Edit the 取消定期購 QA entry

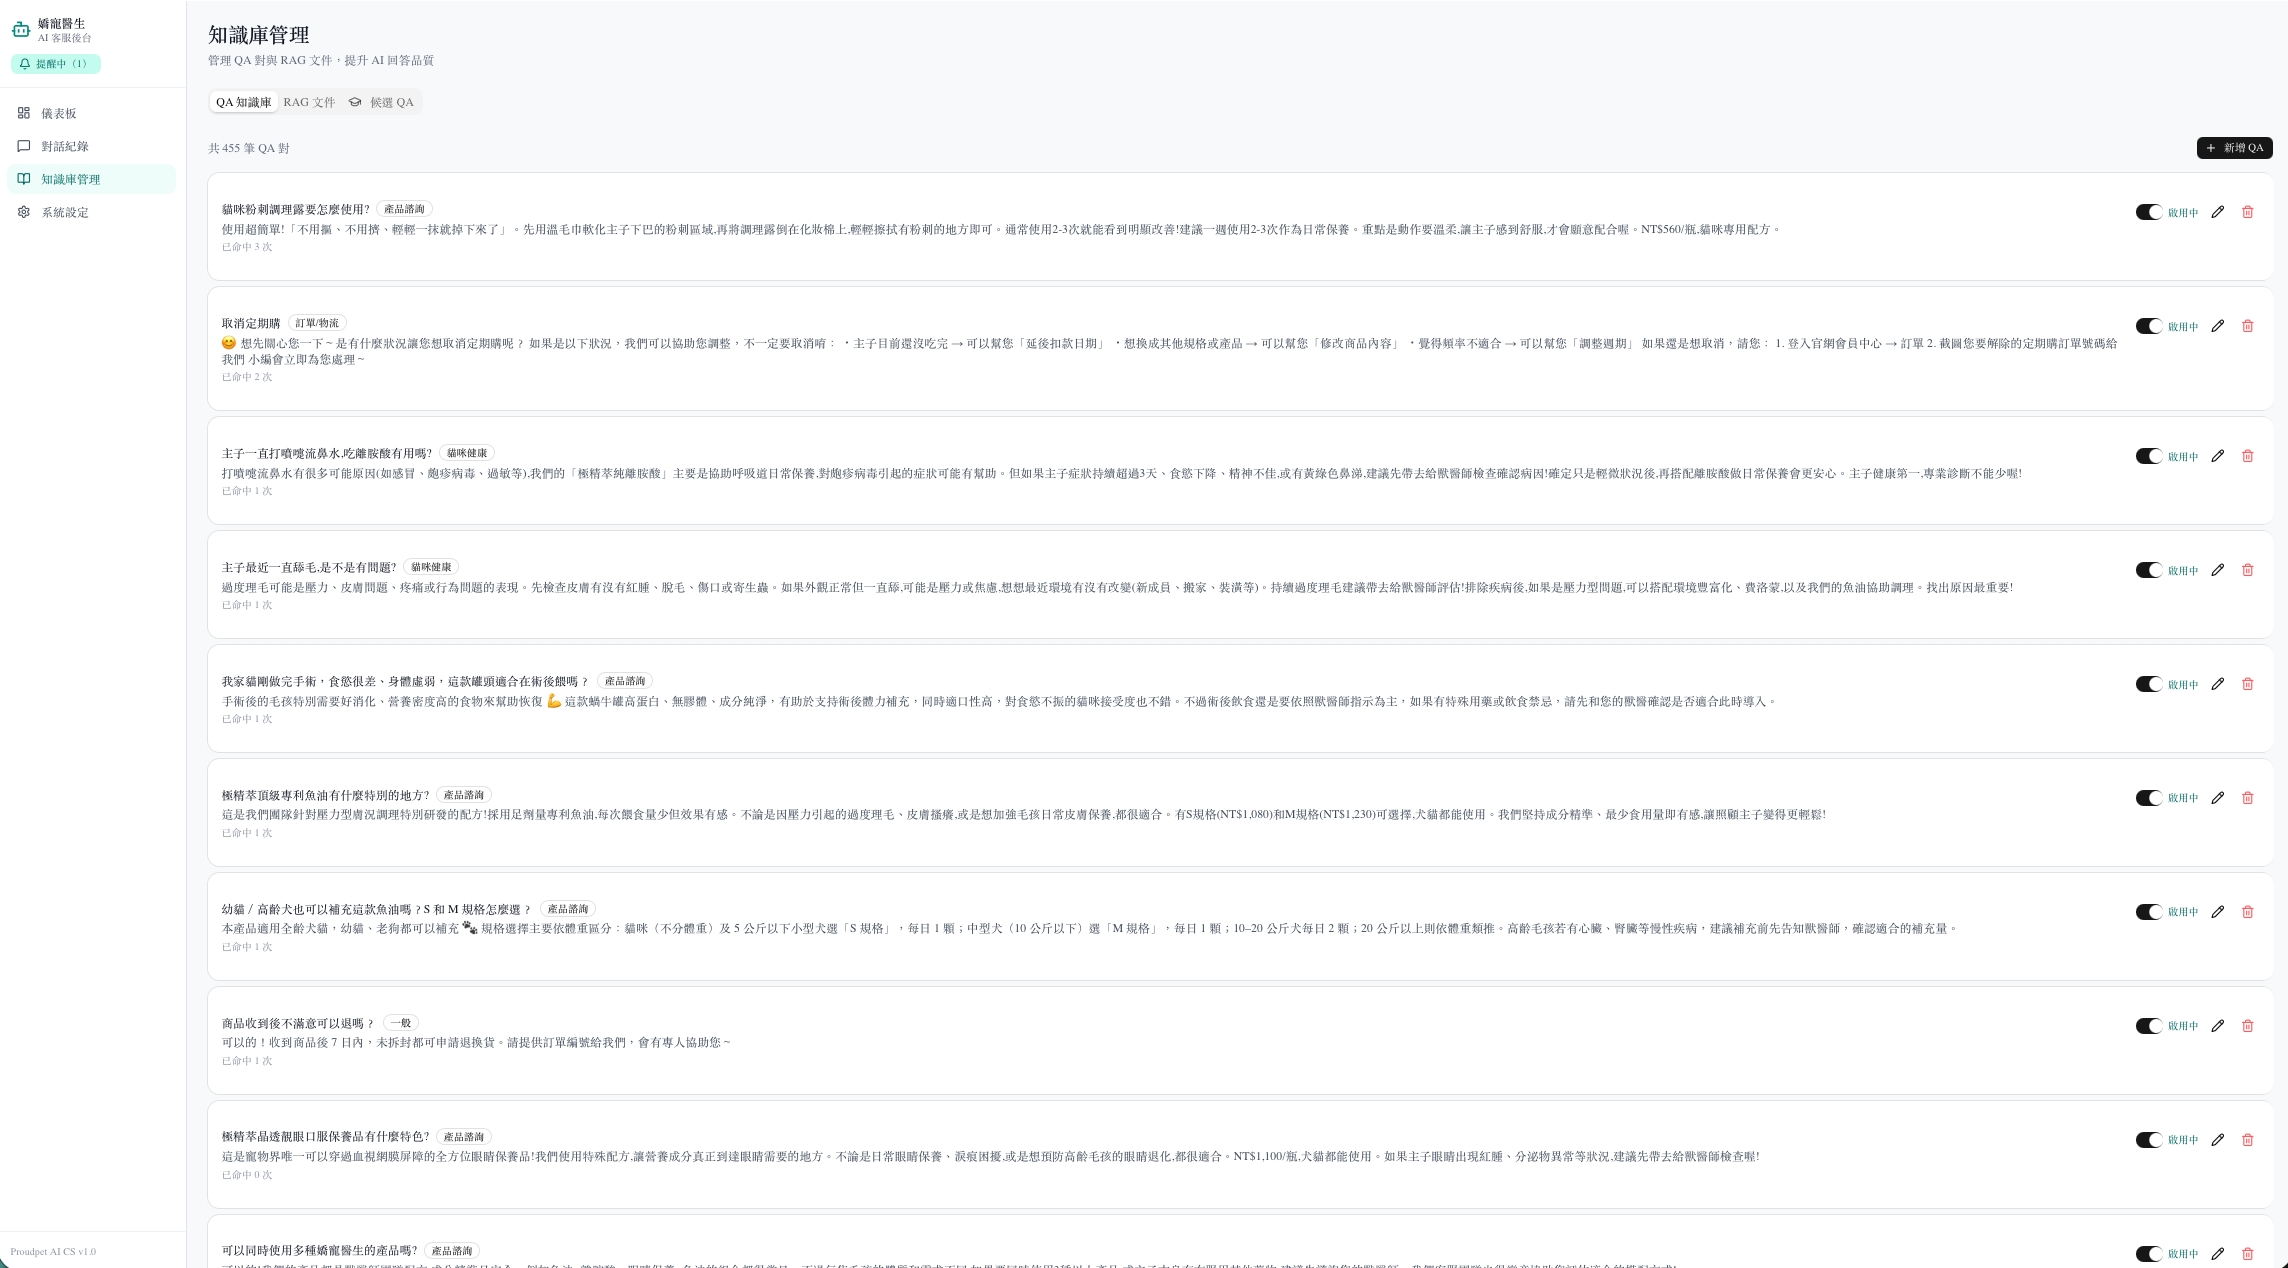(2217, 326)
